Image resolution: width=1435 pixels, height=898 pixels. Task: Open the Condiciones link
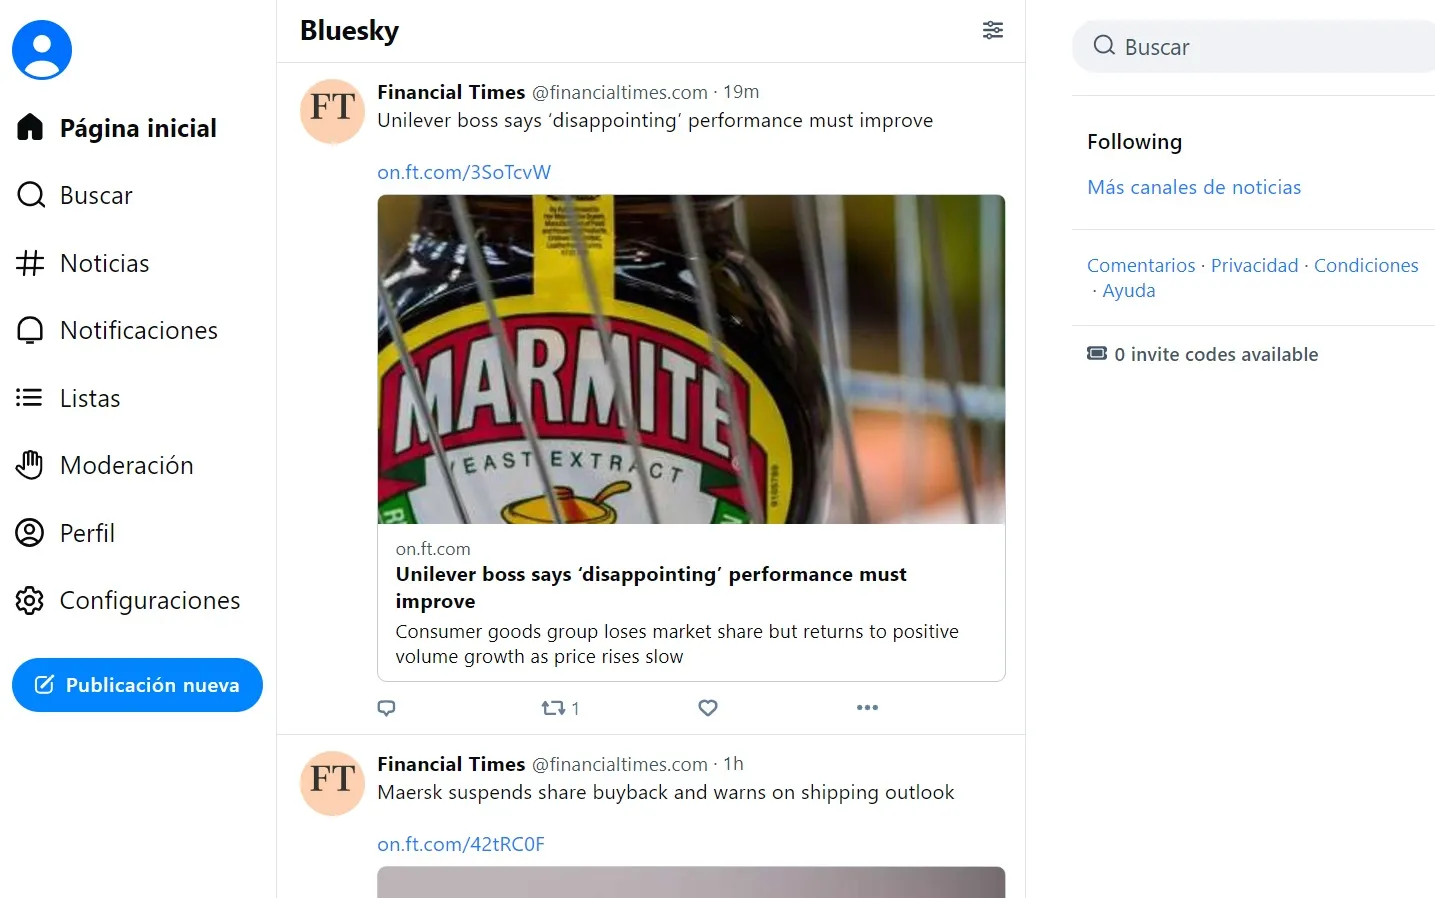coord(1366,265)
